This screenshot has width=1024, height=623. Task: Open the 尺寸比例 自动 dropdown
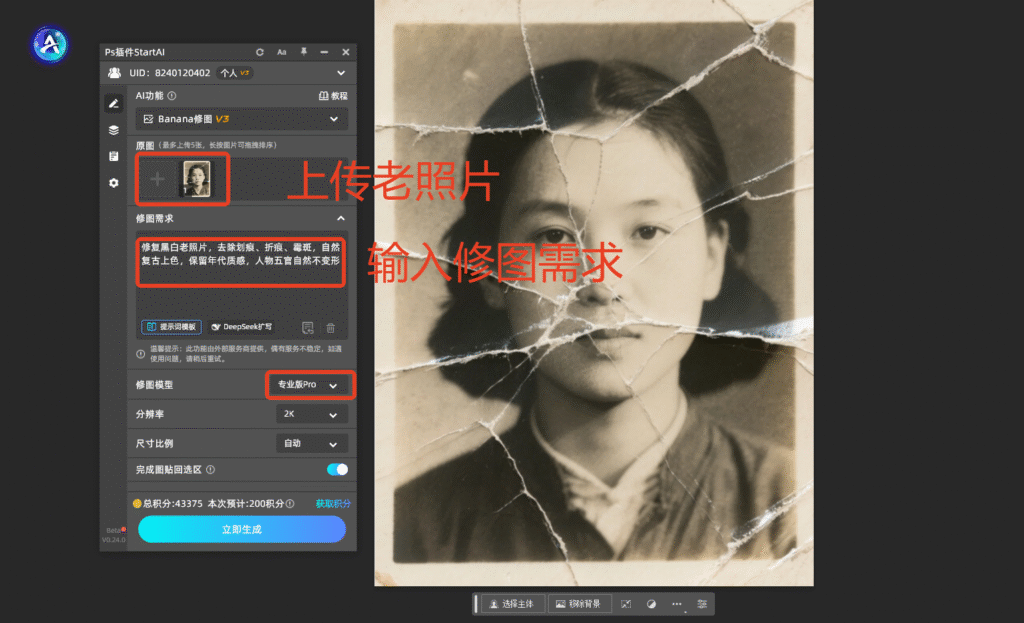pyautogui.click(x=311, y=443)
